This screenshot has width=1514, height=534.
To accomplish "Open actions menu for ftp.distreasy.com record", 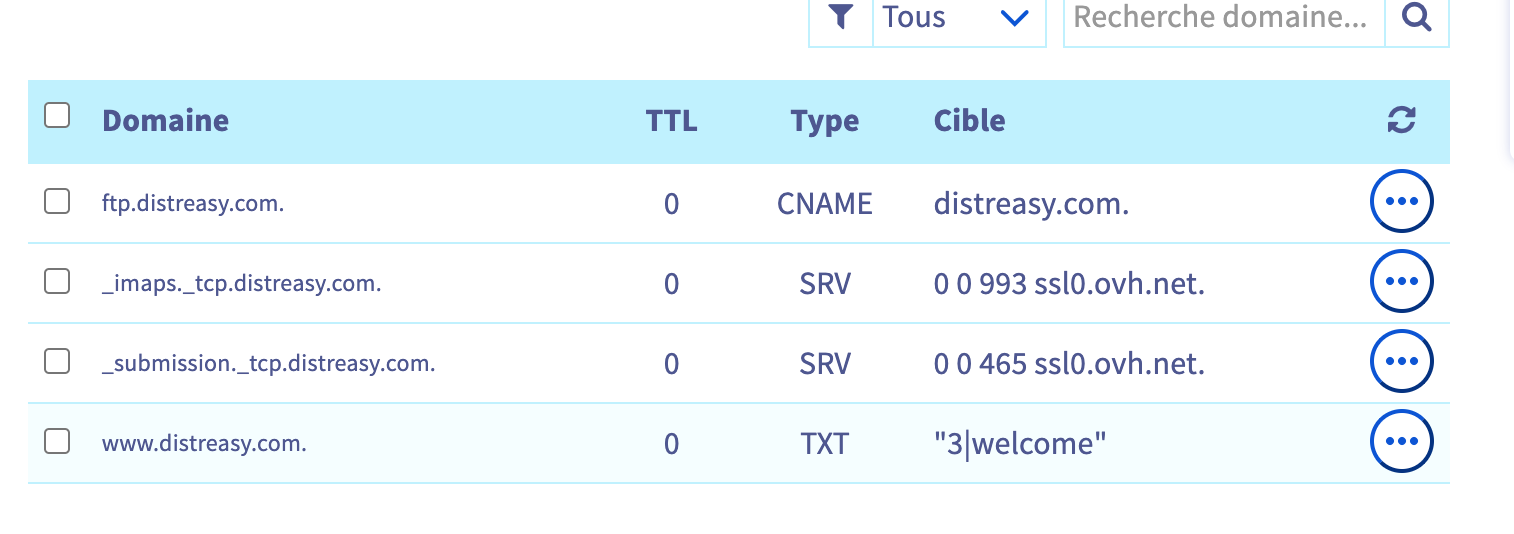I will point(1401,202).
